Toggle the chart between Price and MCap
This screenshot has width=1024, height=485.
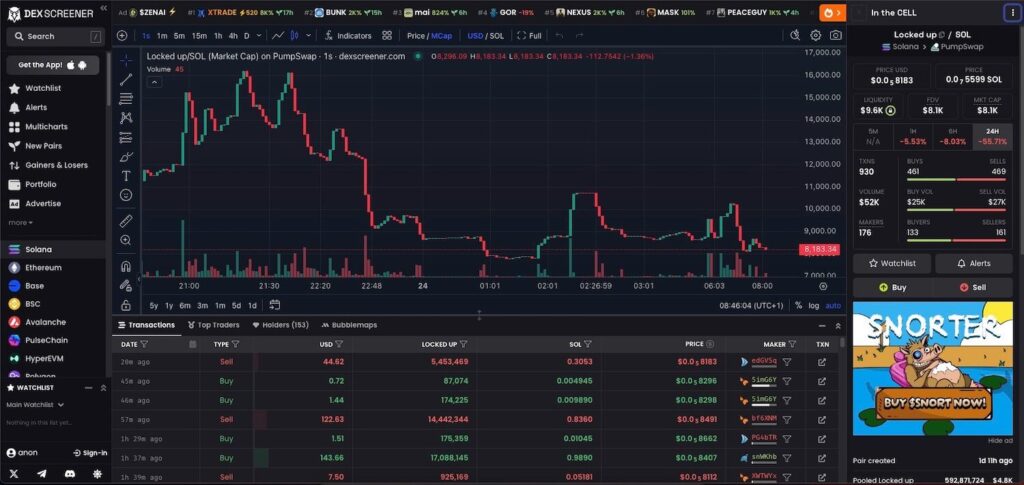429,36
